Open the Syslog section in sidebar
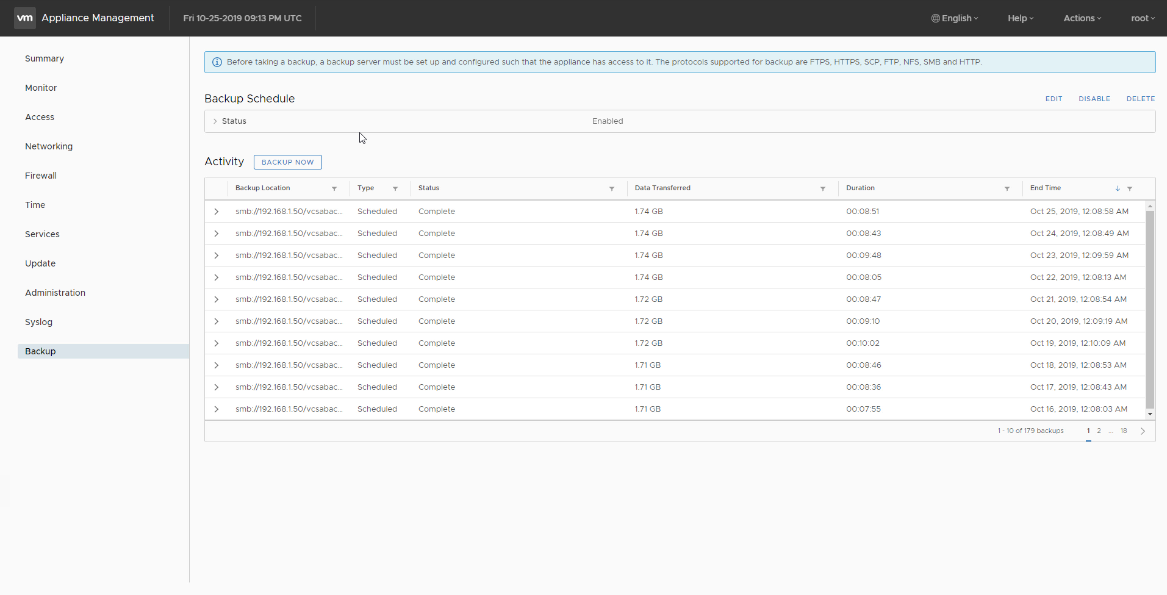This screenshot has height=595, width=1167. click(x=39, y=322)
